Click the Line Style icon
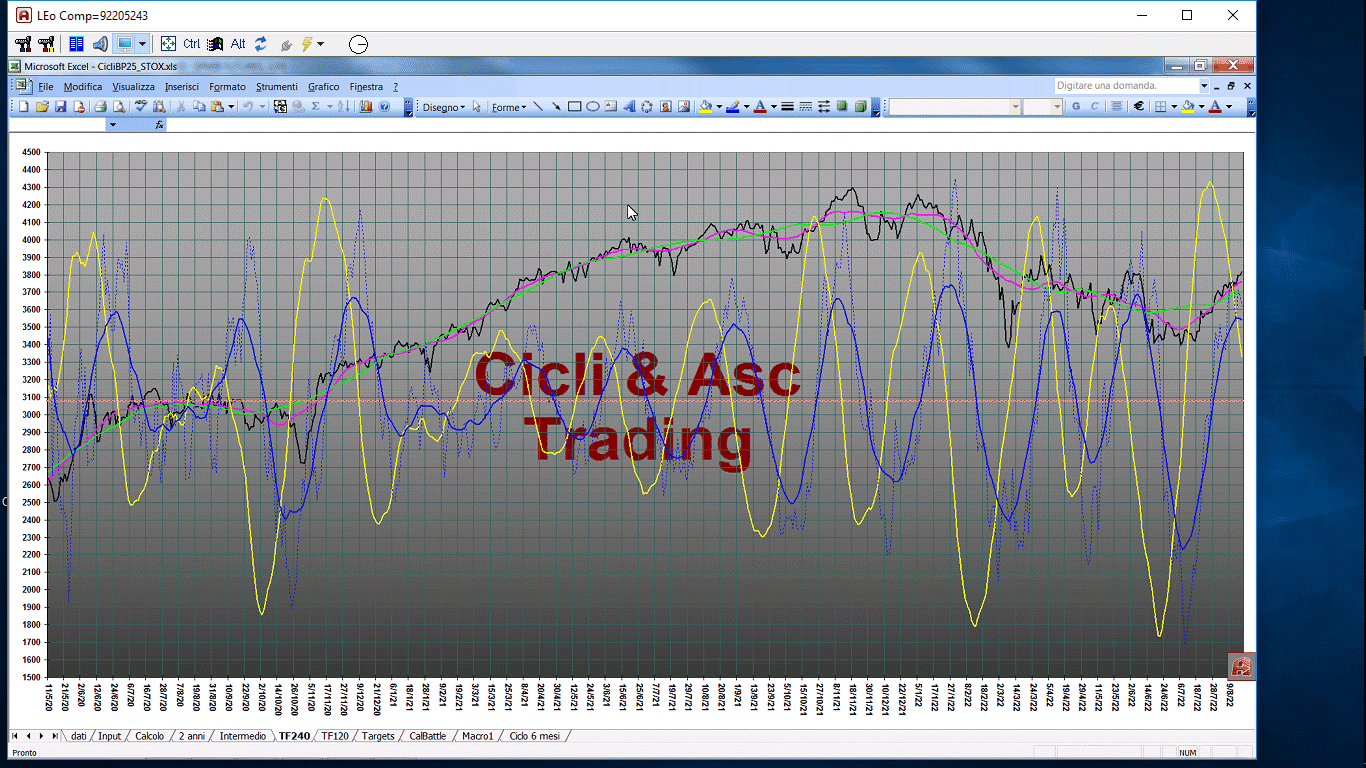This screenshot has height=768, width=1366. (787, 106)
